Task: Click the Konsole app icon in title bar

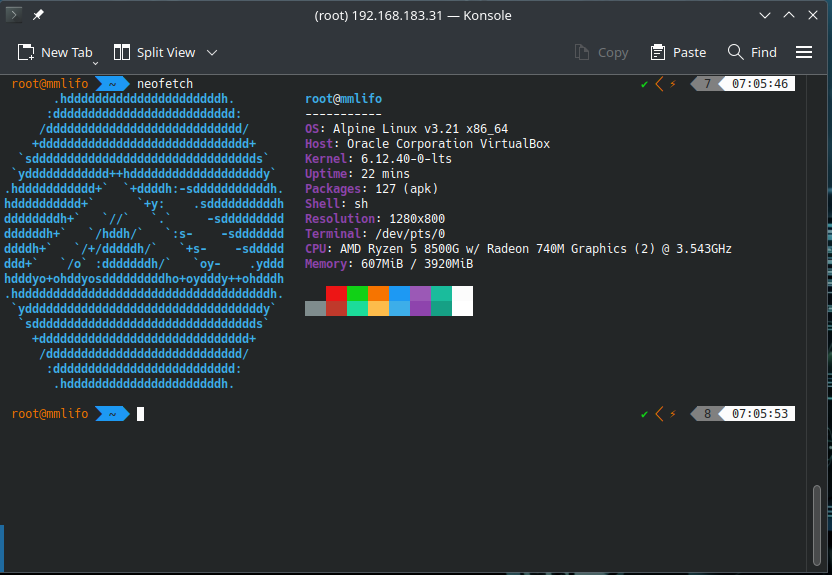Action: pos(14,15)
